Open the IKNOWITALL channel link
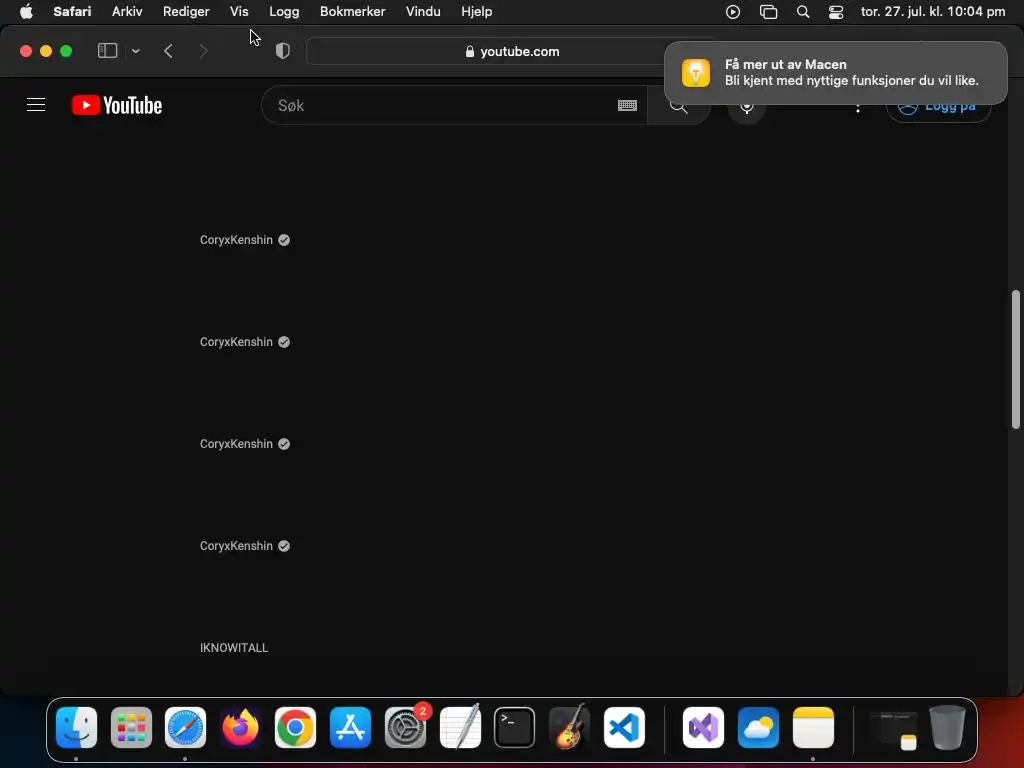This screenshot has width=1024, height=768. [x=234, y=647]
